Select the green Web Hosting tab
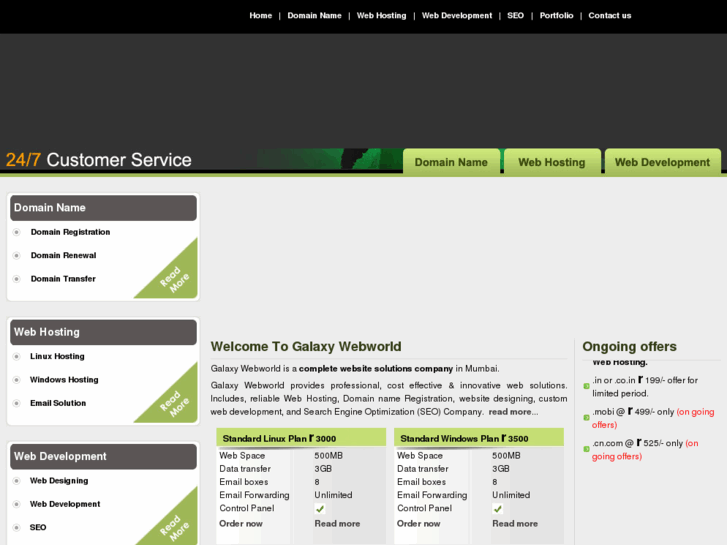 tap(552, 162)
